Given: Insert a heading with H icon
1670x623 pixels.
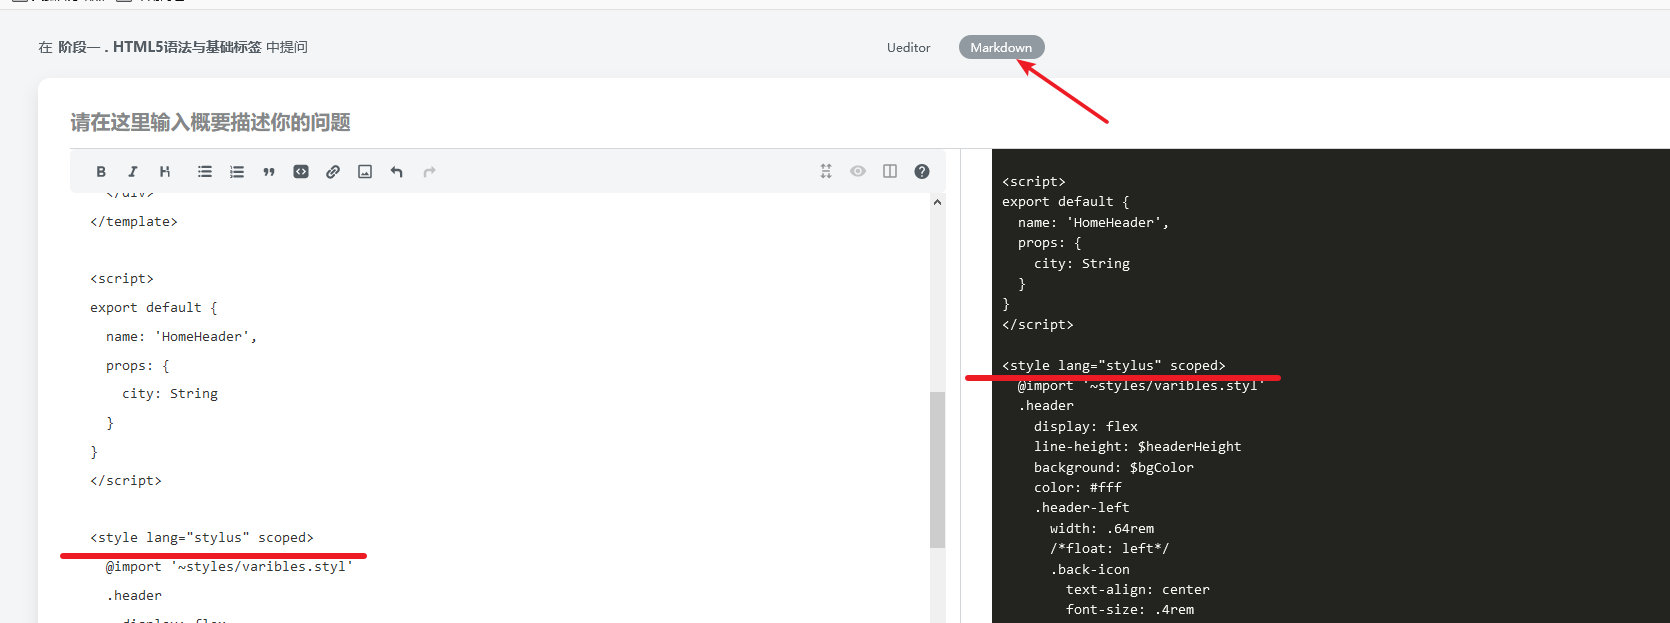Looking at the screenshot, I should point(165,172).
